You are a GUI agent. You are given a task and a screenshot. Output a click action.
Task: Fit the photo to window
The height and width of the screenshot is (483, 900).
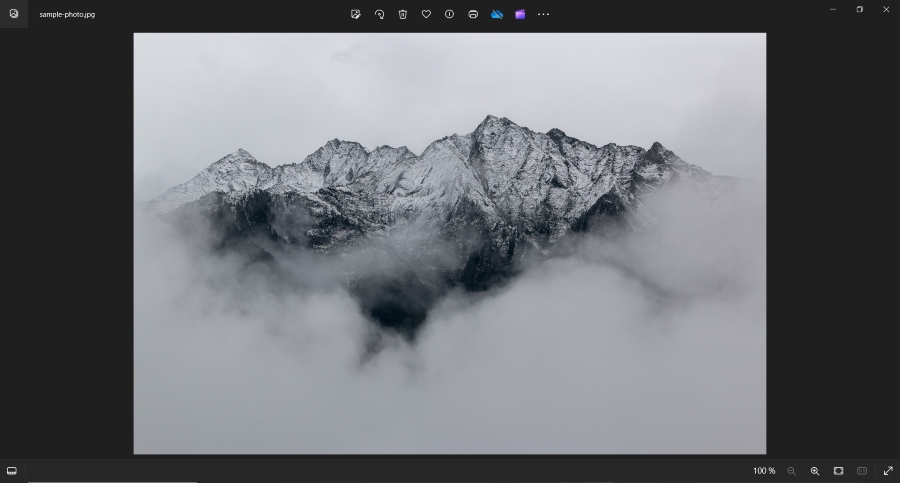pyautogui.click(x=839, y=471)
